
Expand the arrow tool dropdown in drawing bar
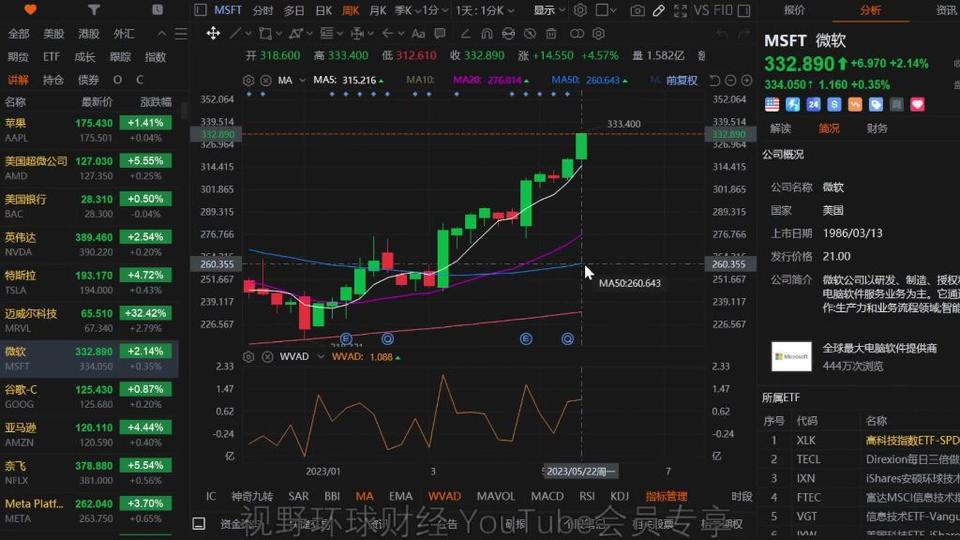coord(401,34)
